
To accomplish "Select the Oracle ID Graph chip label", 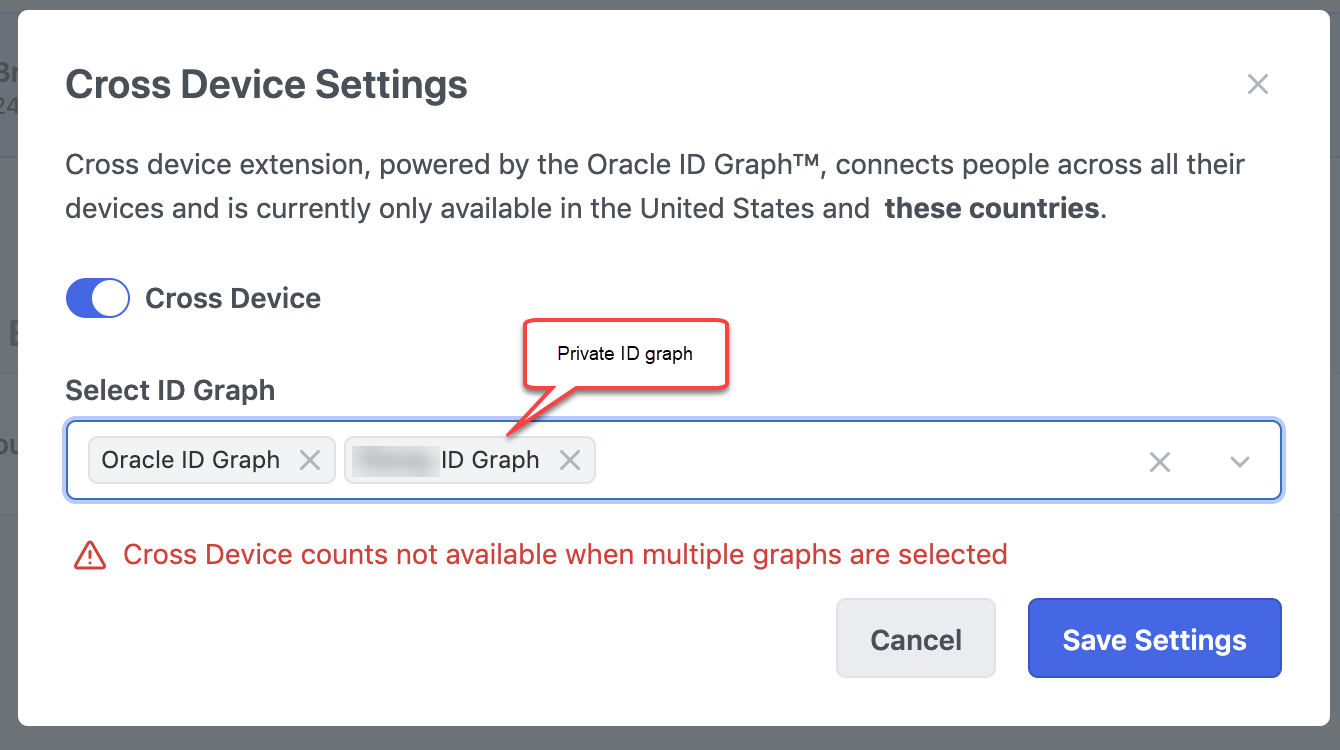I will 191,460.
